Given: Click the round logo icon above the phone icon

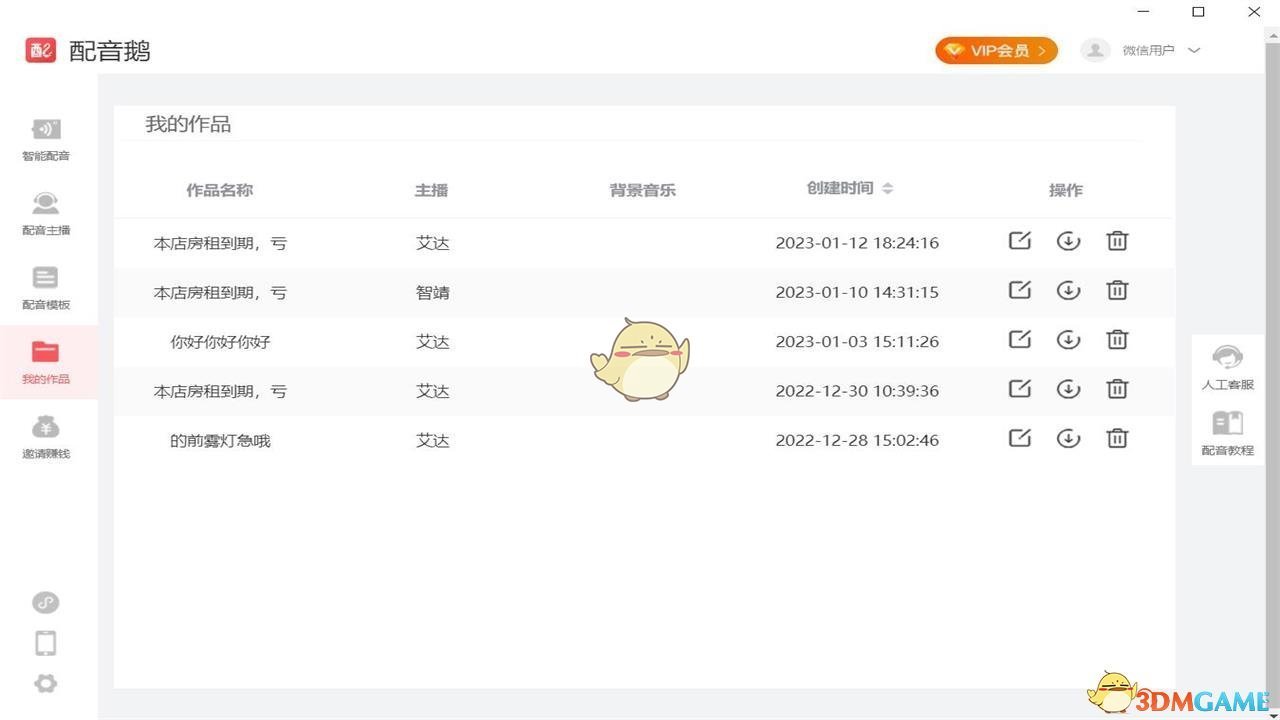Looking at the screenshot, I should point(45,602).
